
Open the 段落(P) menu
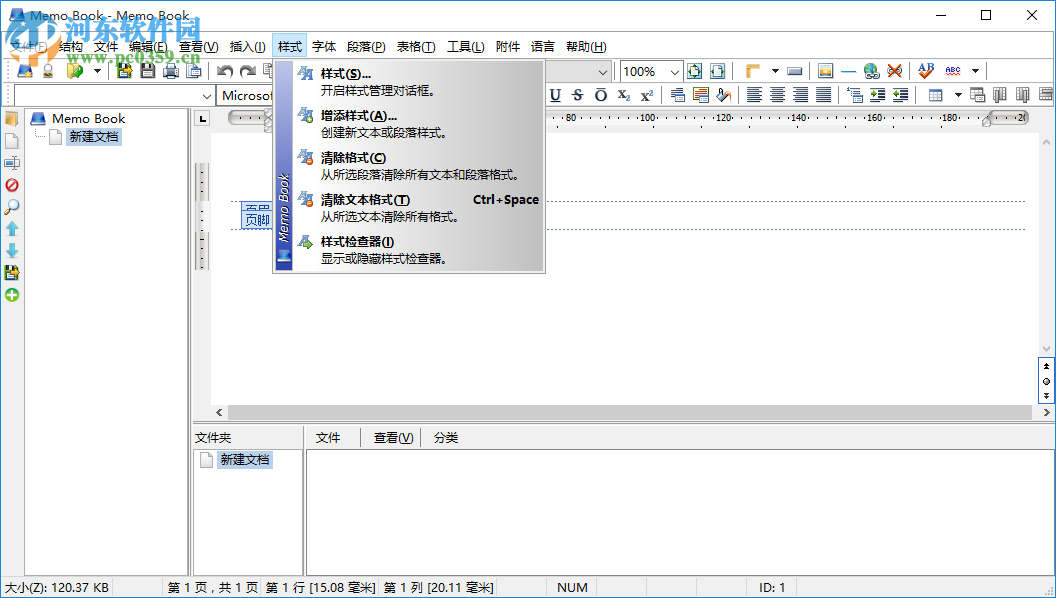(x=366, y=46)
